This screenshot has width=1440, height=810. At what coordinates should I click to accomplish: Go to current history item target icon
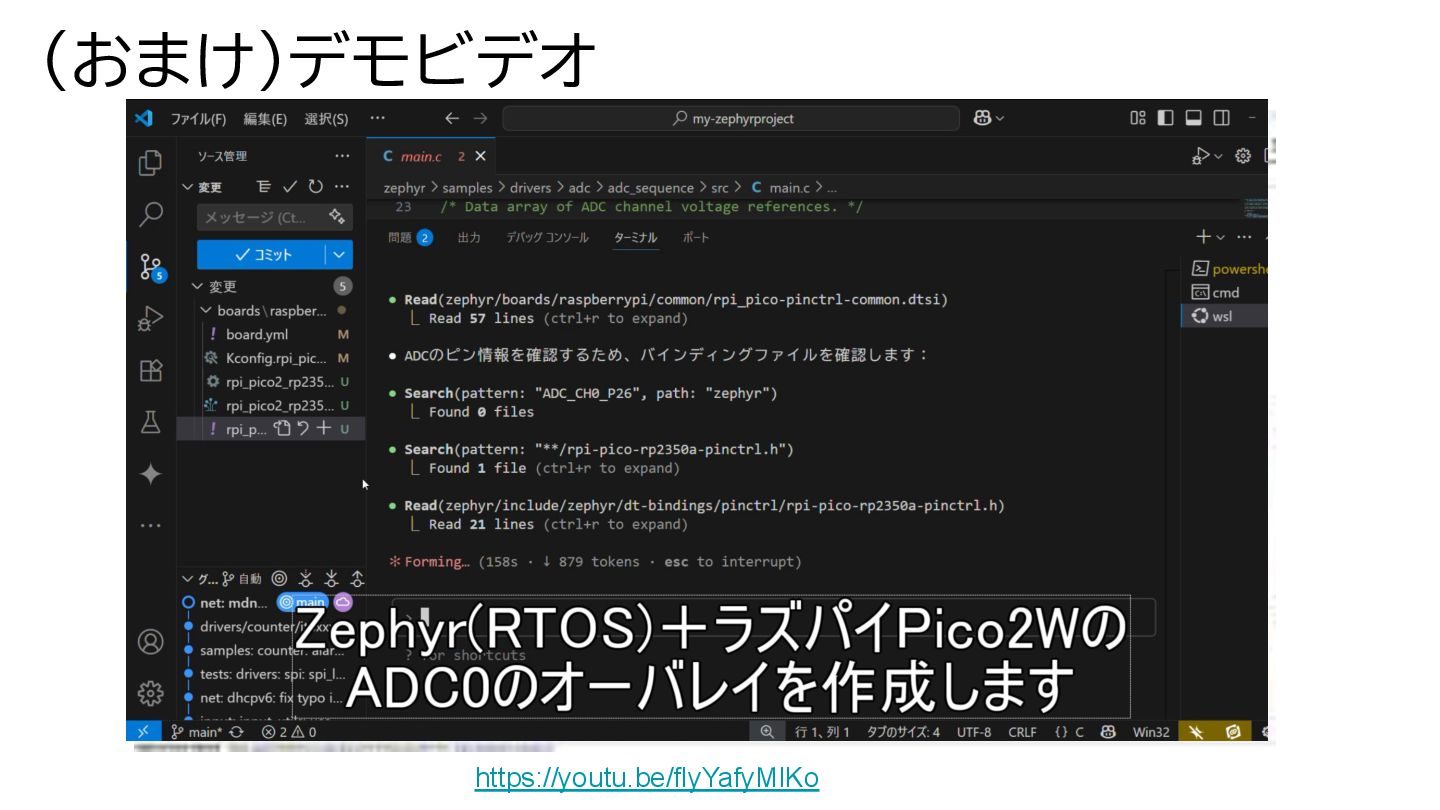click(279, 578)
